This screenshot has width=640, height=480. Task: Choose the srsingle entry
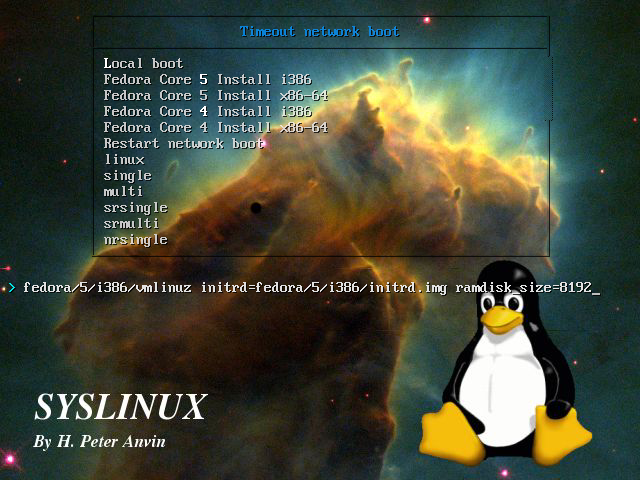click(136, 208)
